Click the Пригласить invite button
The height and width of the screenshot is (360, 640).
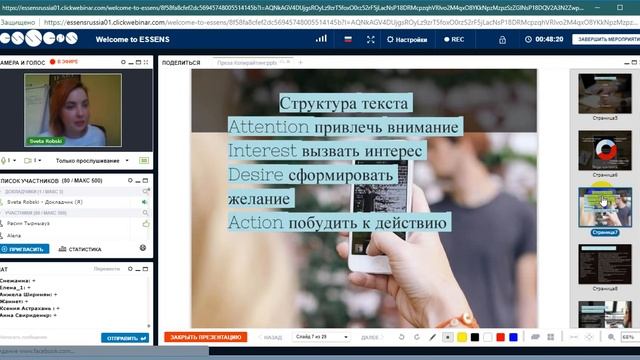point(25,249)
